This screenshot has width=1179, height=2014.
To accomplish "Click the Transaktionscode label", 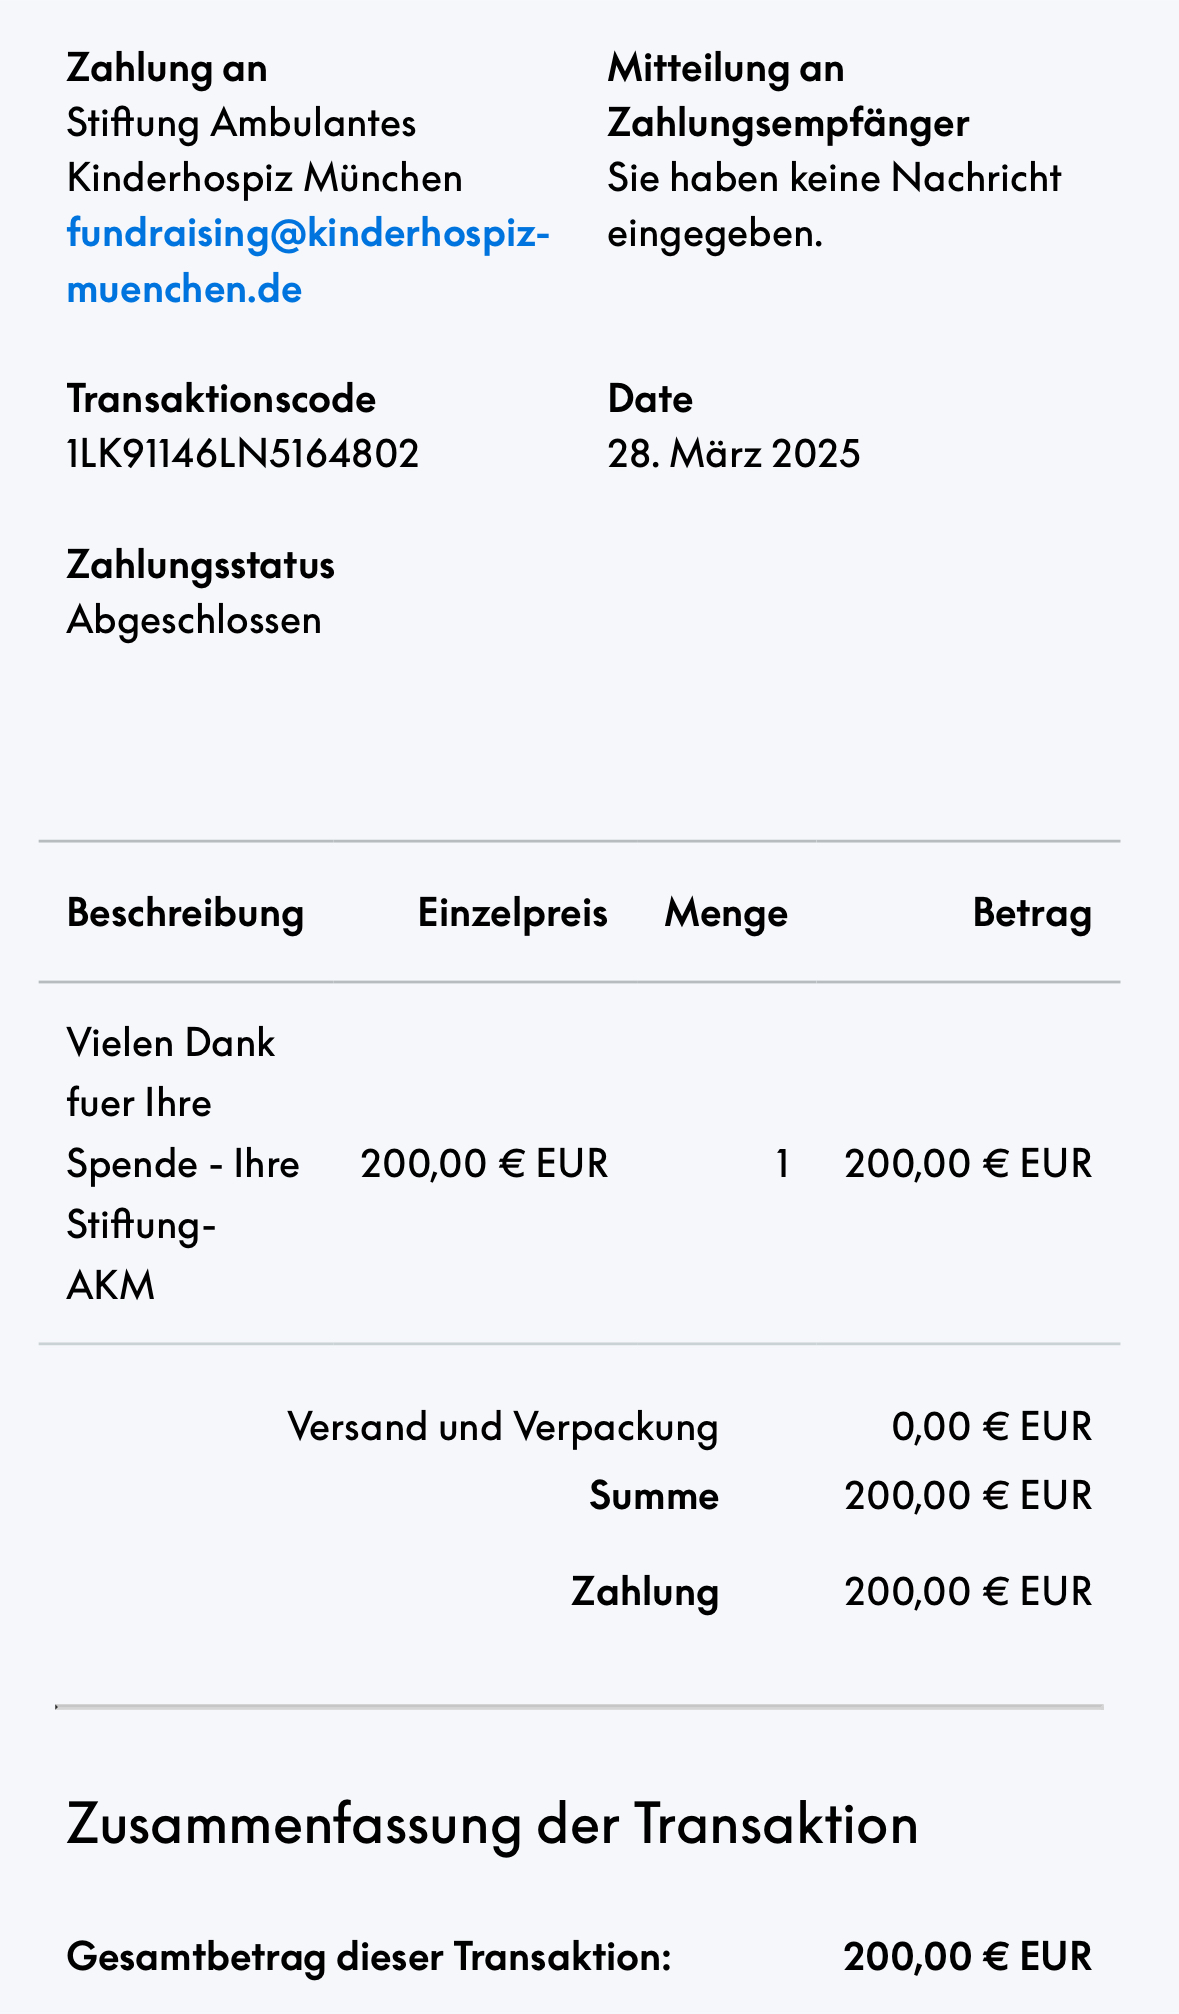I will 221,399.
